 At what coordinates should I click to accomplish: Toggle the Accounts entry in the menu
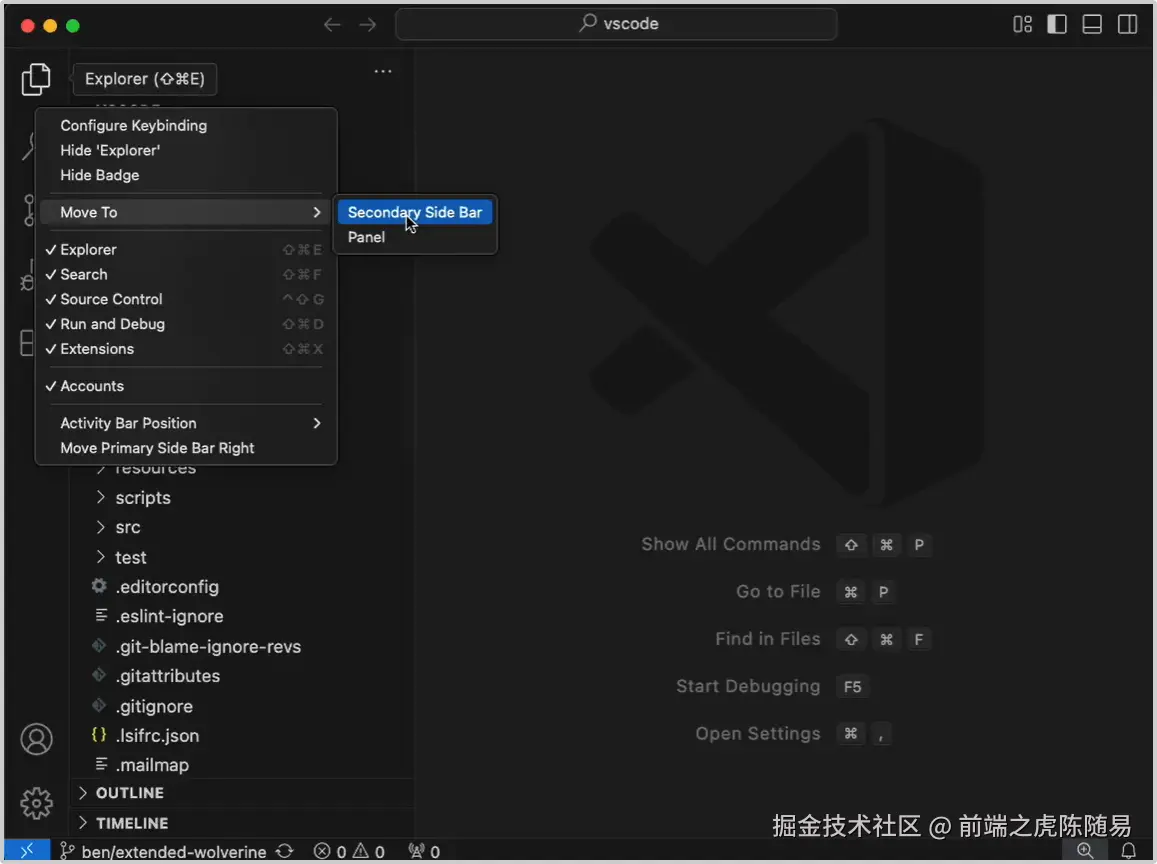click(91, 386)
